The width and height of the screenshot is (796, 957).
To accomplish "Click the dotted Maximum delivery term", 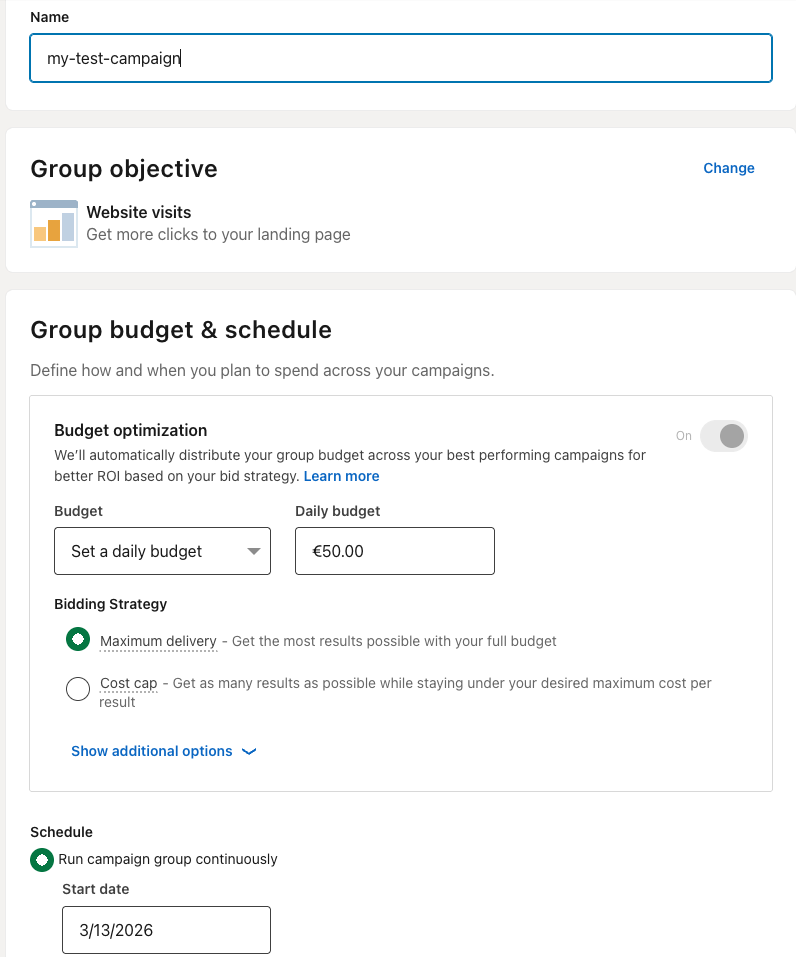I will coord(158,641).
